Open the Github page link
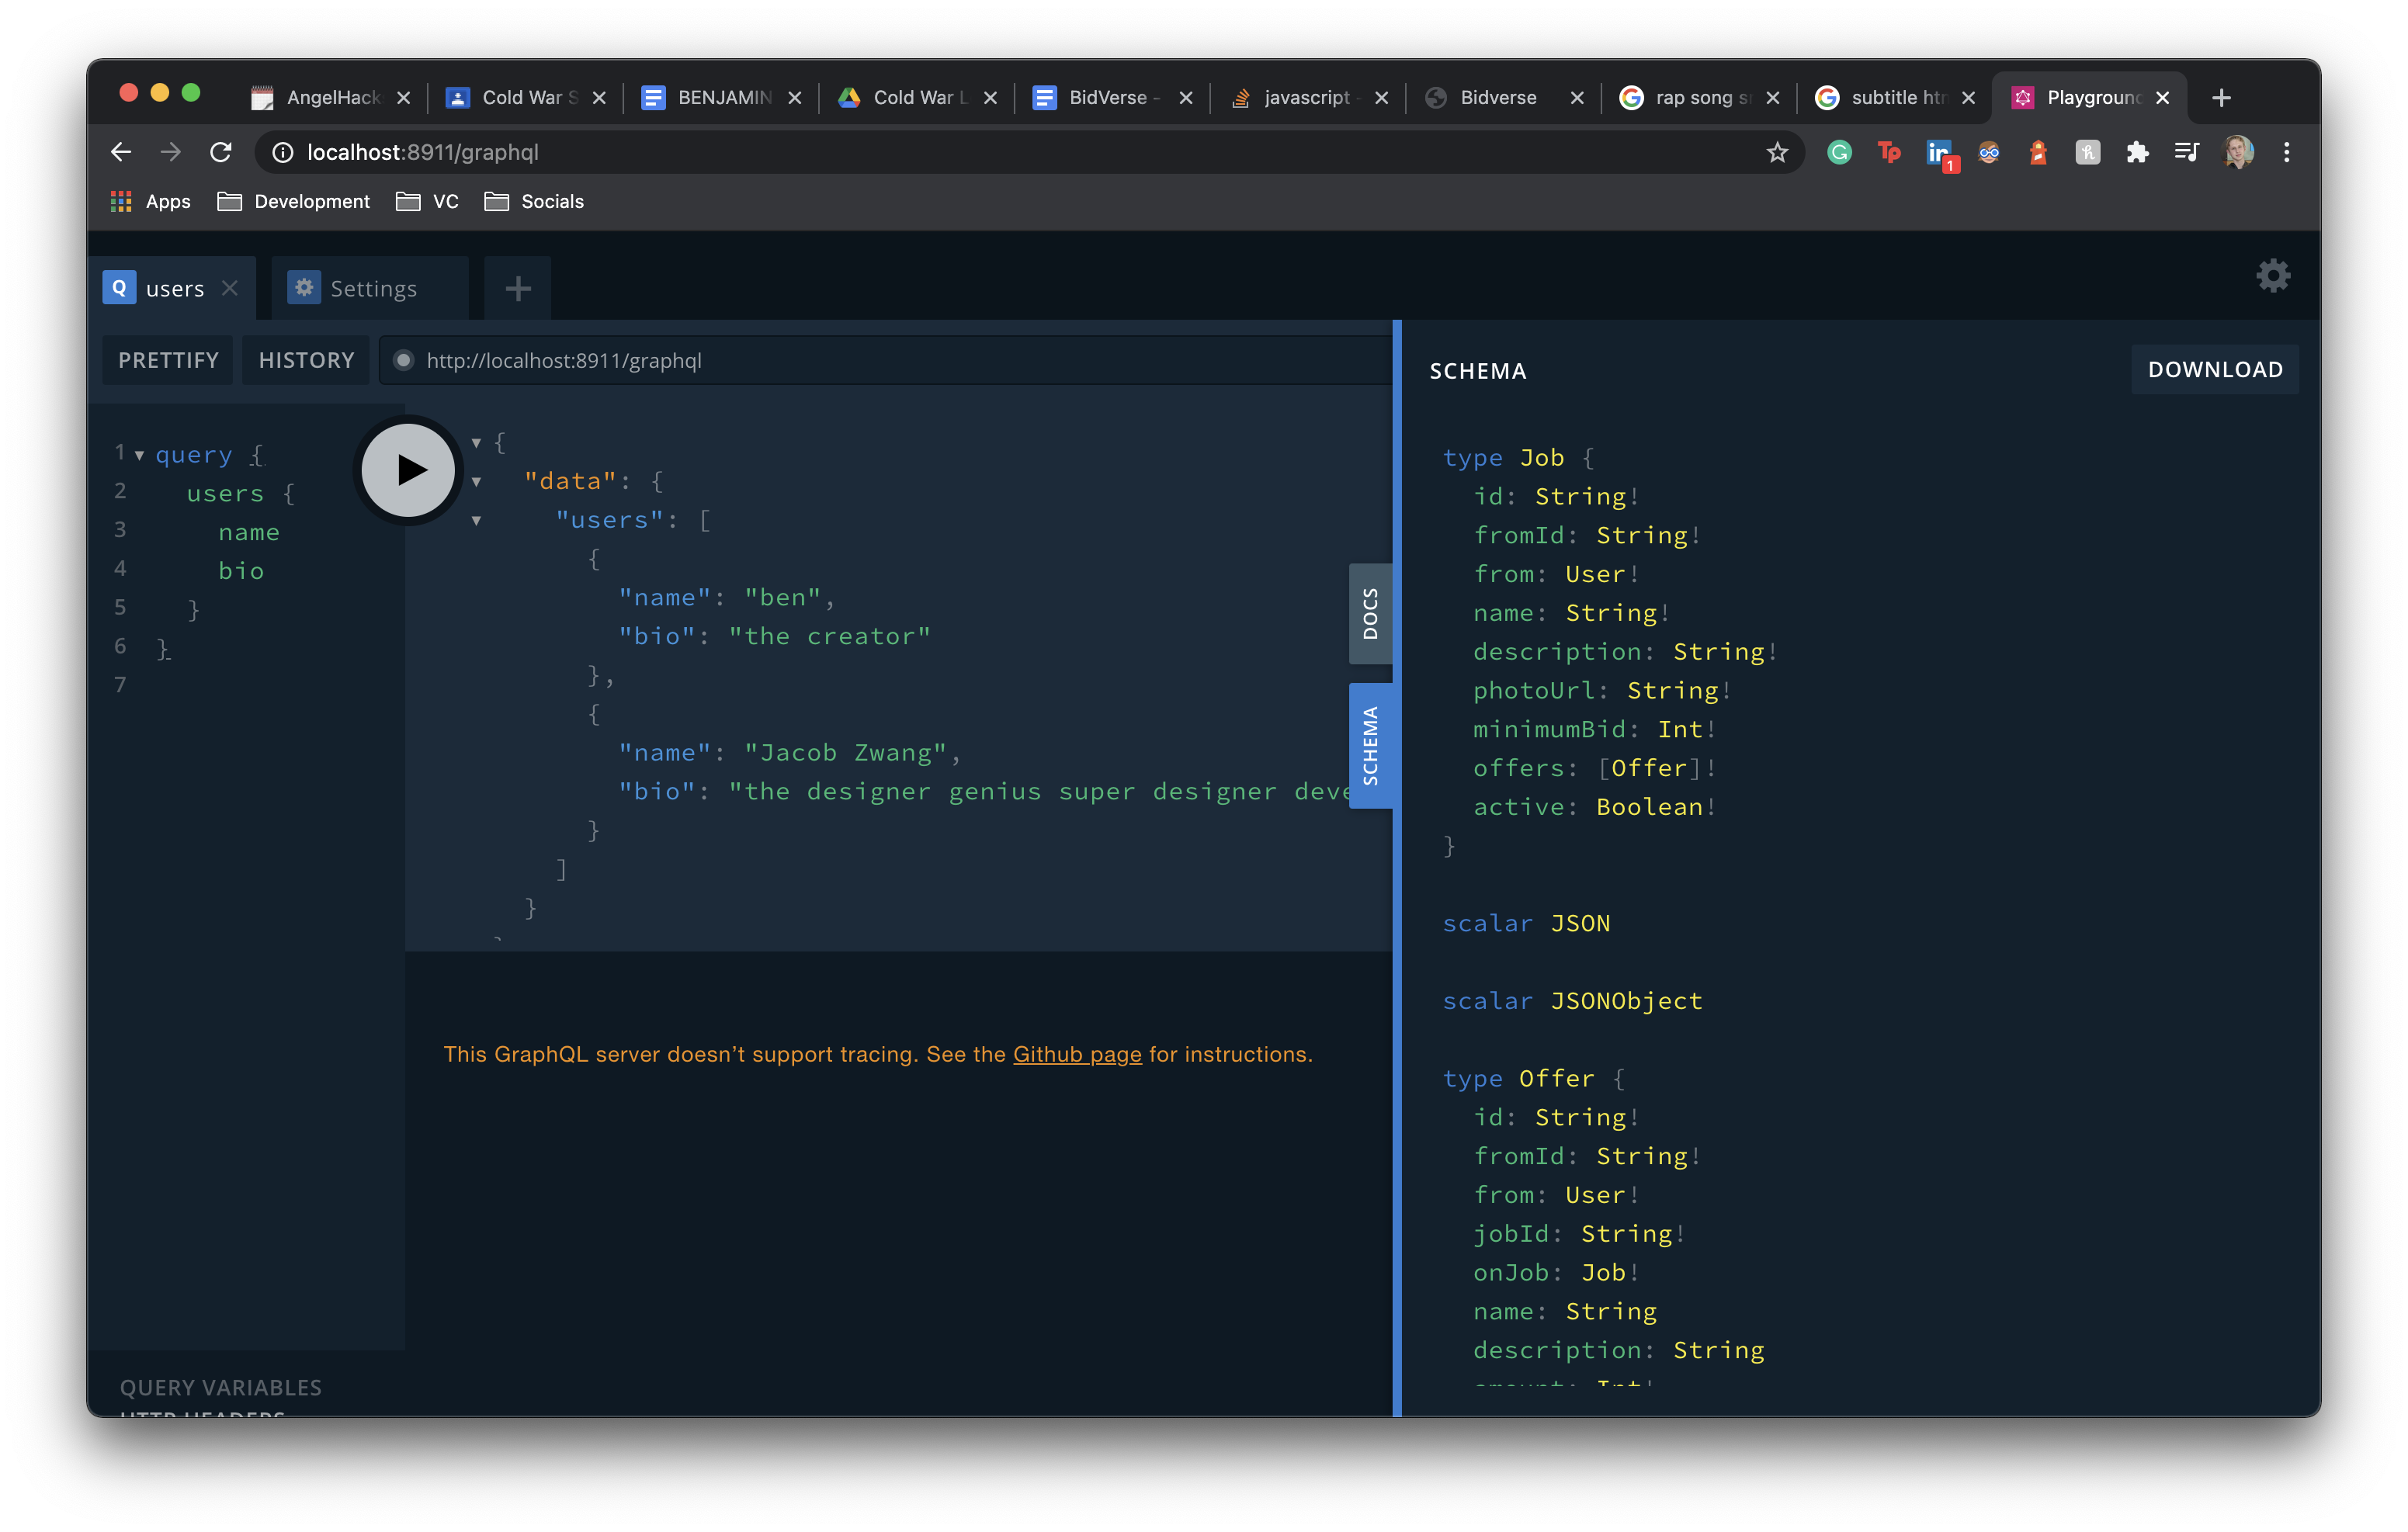This screenshot has width=2408, height=1532. pos(1077,1054)
